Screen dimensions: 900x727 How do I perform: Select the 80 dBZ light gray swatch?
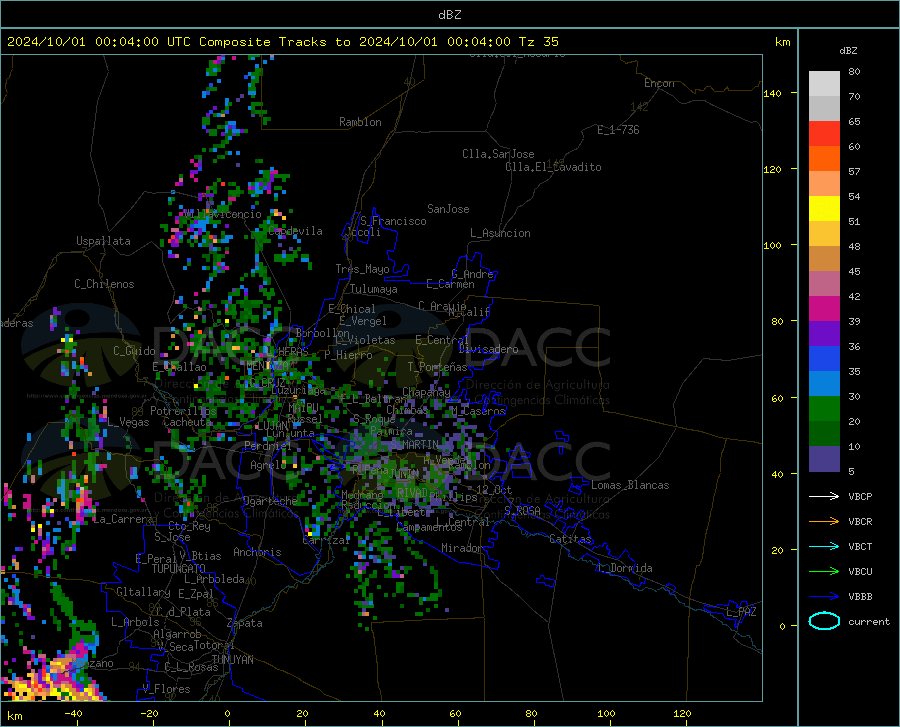pos(824,84)
